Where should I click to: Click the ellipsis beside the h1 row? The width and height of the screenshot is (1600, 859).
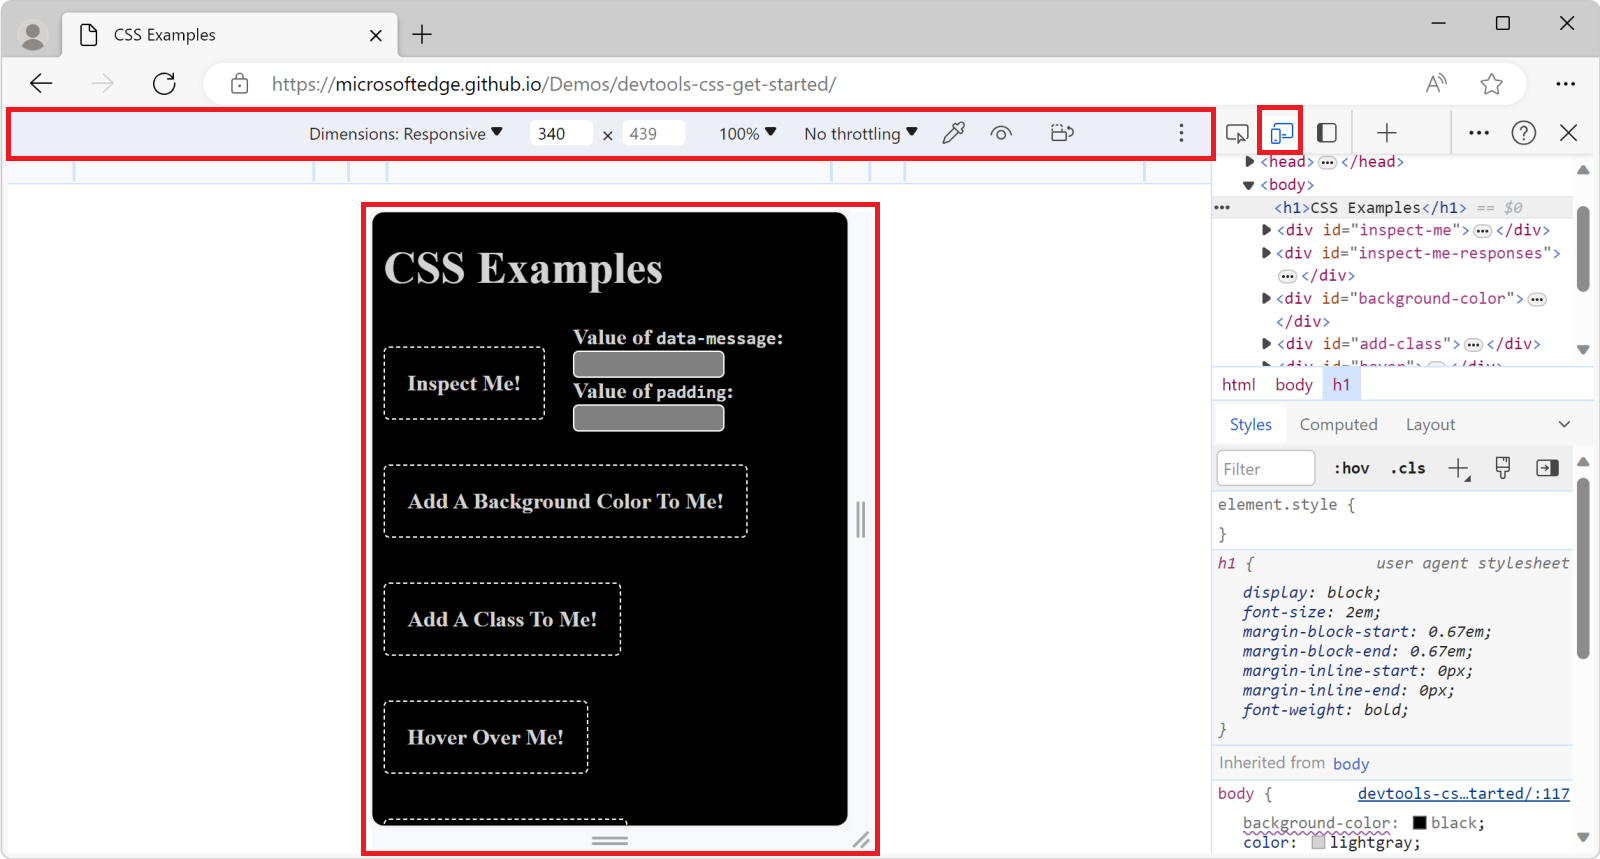1222,208
